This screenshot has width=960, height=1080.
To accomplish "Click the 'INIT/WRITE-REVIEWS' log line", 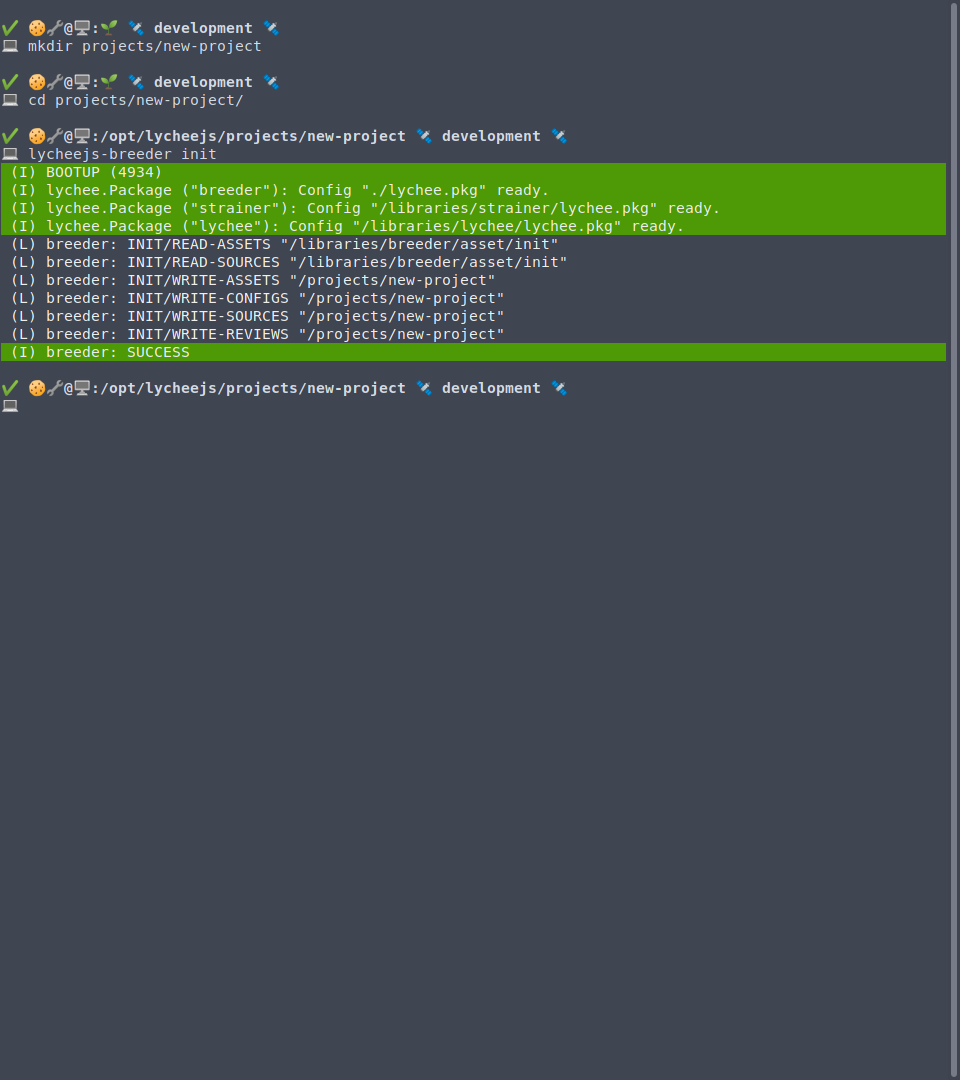I will (x=257, y=334).
